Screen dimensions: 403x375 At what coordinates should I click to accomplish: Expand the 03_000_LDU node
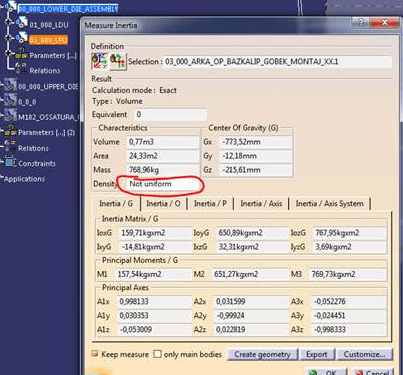pos(8,38)
